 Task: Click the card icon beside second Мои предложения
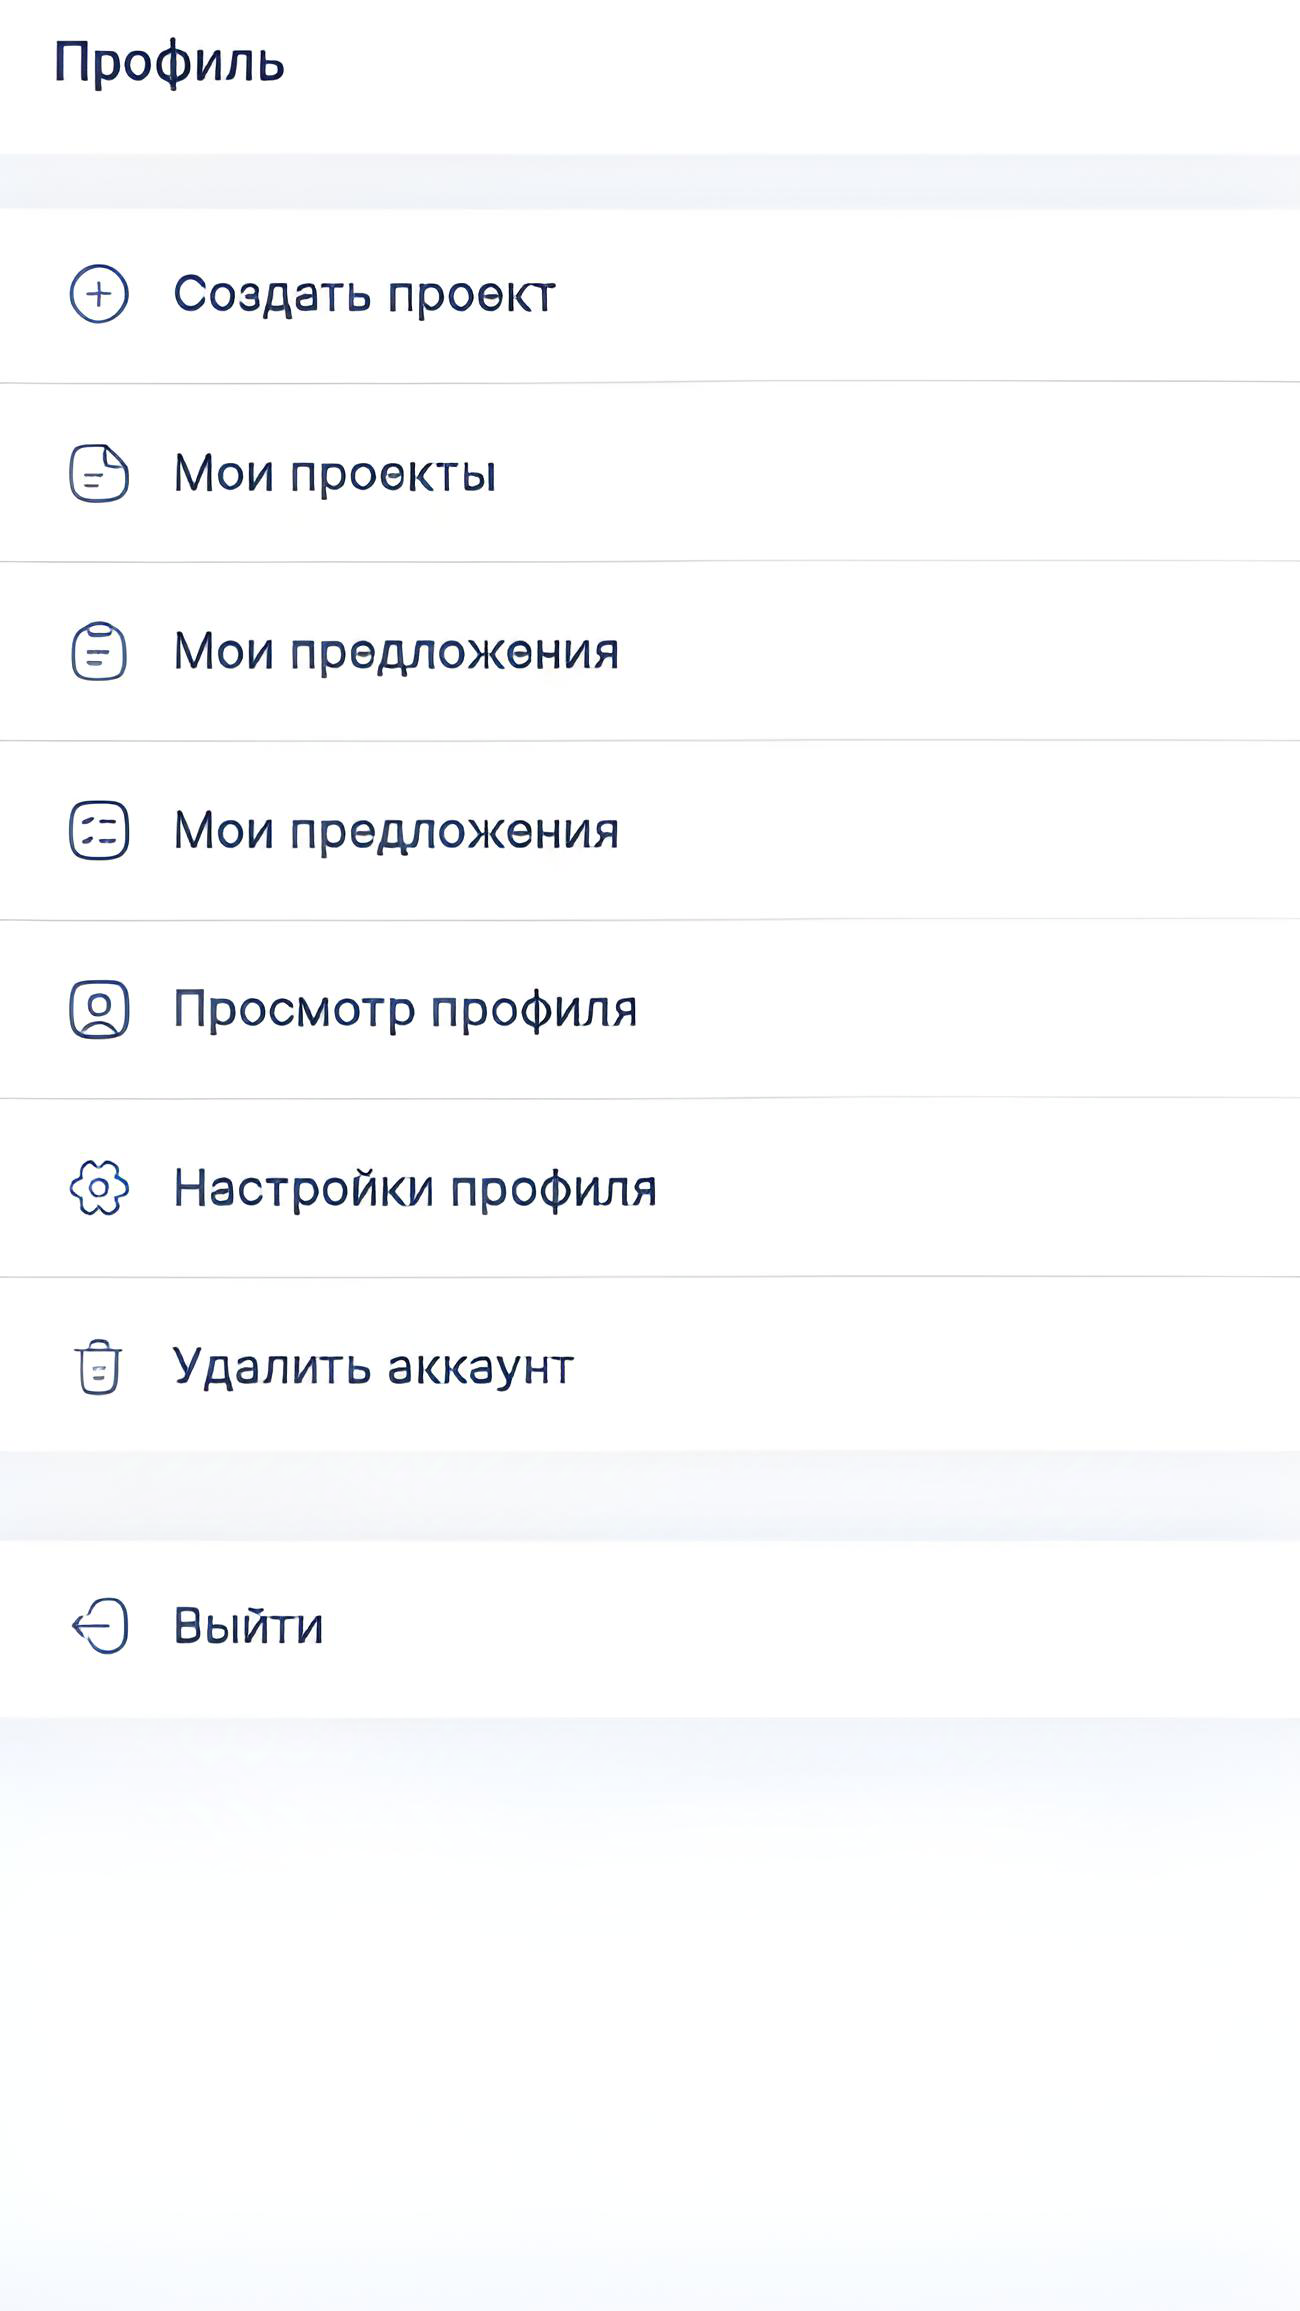coord(98,829)
